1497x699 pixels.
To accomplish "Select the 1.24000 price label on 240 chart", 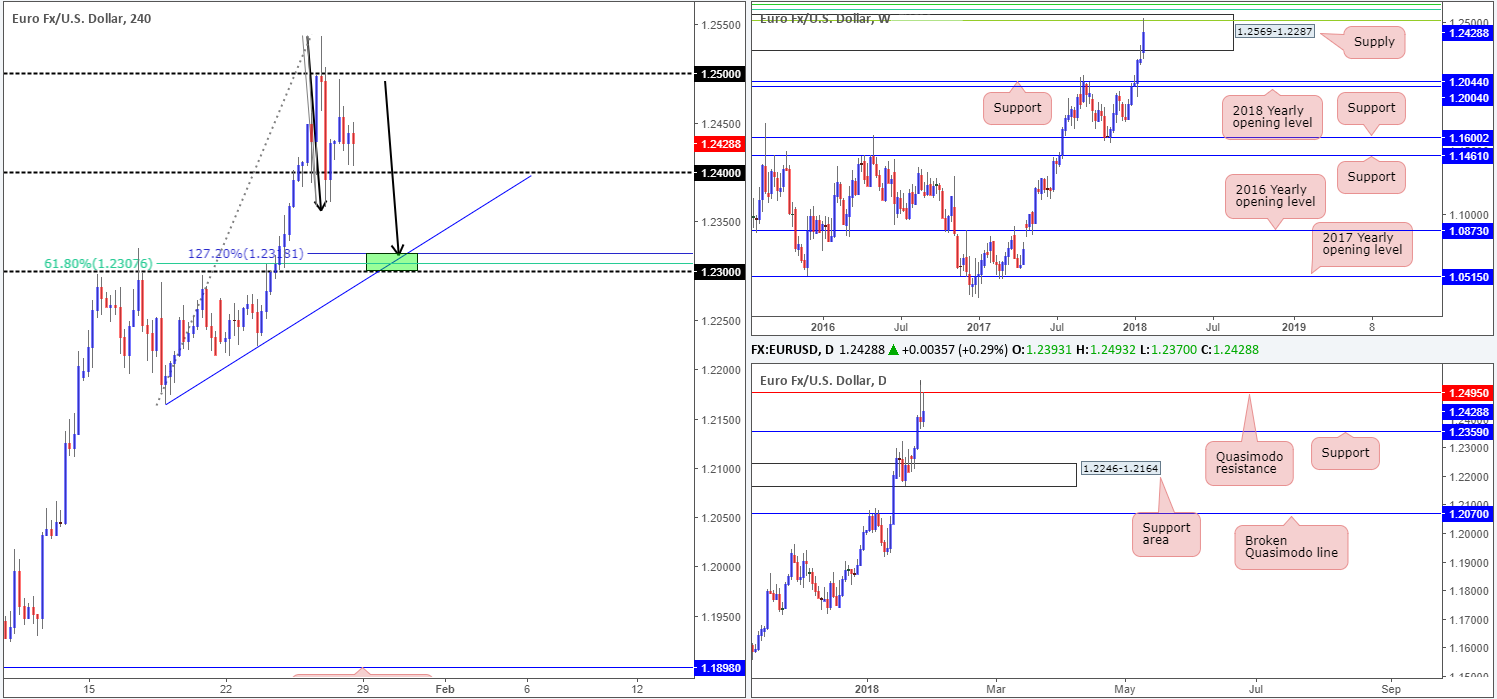I will [x=721, y=173].
